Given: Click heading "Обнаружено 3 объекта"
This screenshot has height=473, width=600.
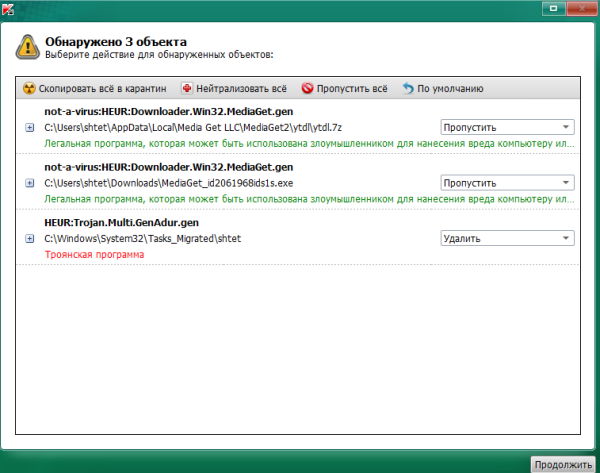Looking at the screenshot, I should [116, 41].
